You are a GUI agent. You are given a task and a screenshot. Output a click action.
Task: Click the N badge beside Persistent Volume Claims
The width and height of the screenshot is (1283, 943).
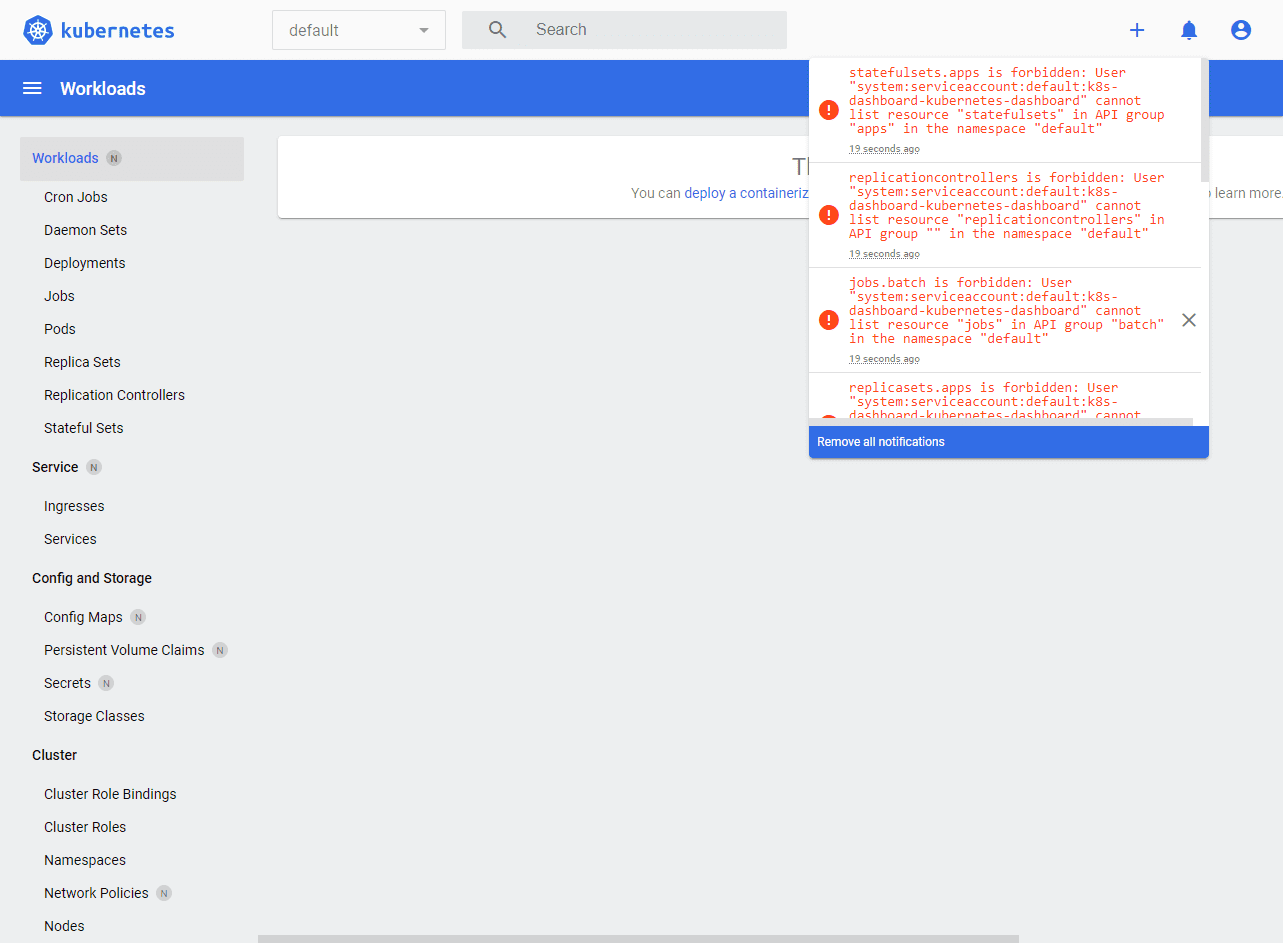coord(220,650)
